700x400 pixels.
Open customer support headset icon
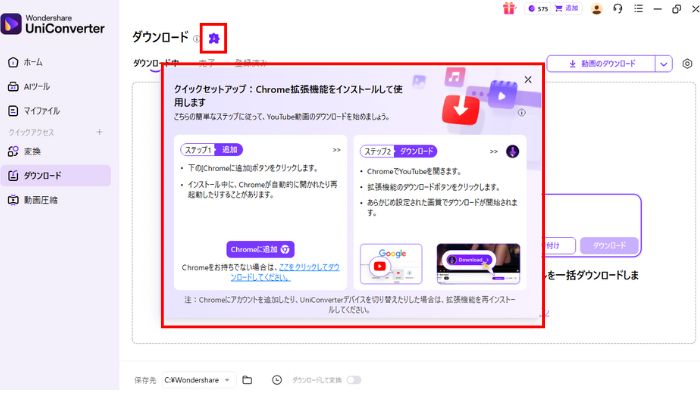pyautogui.click(x=618, y=8)
